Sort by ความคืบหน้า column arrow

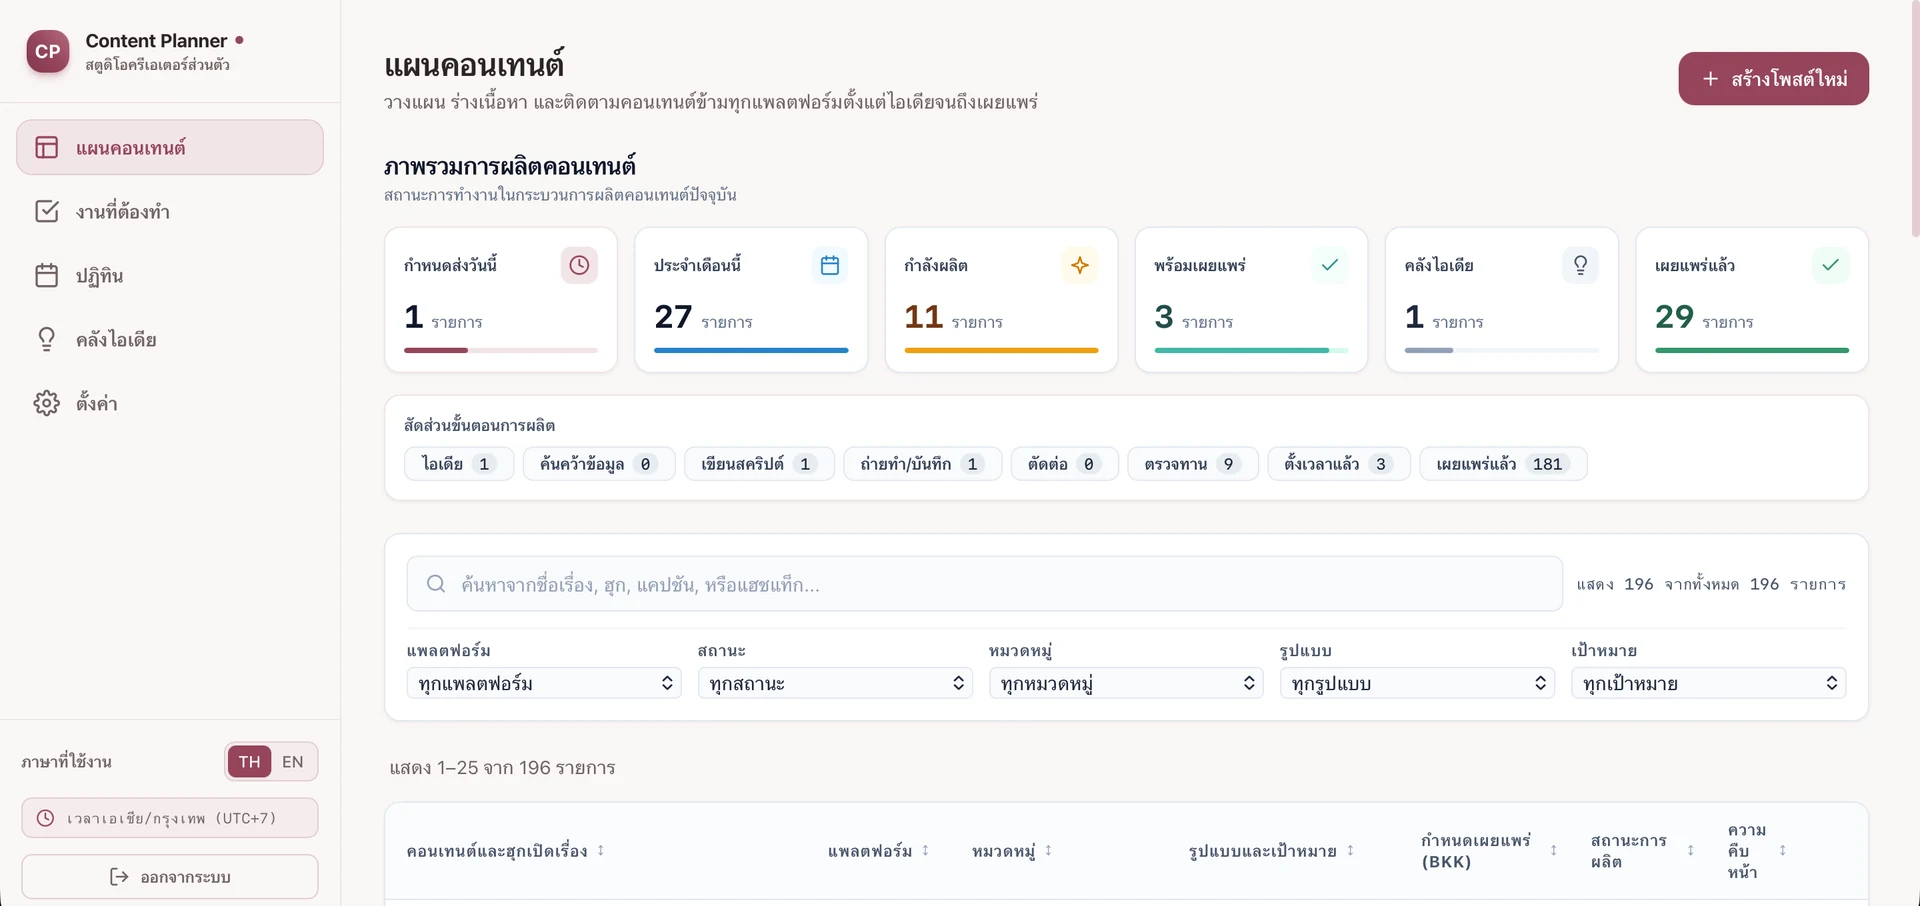tap(1783, 850)
